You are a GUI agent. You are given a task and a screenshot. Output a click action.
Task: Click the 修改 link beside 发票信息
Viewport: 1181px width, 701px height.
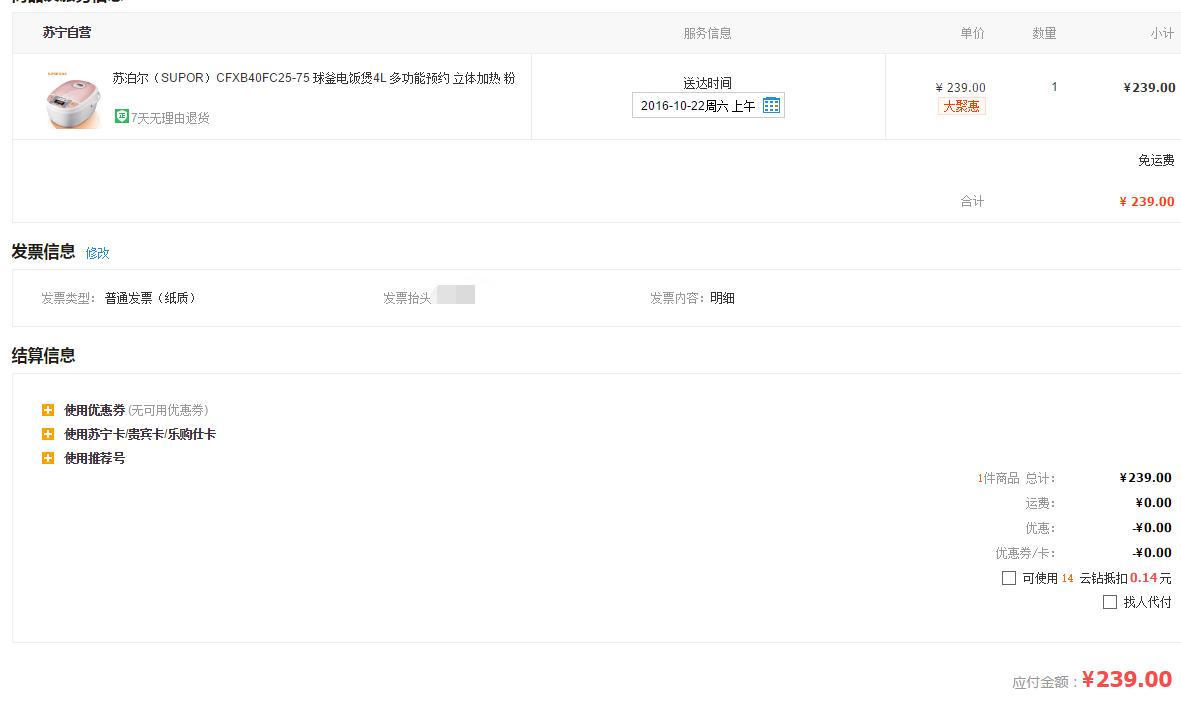tap(97, 253)
